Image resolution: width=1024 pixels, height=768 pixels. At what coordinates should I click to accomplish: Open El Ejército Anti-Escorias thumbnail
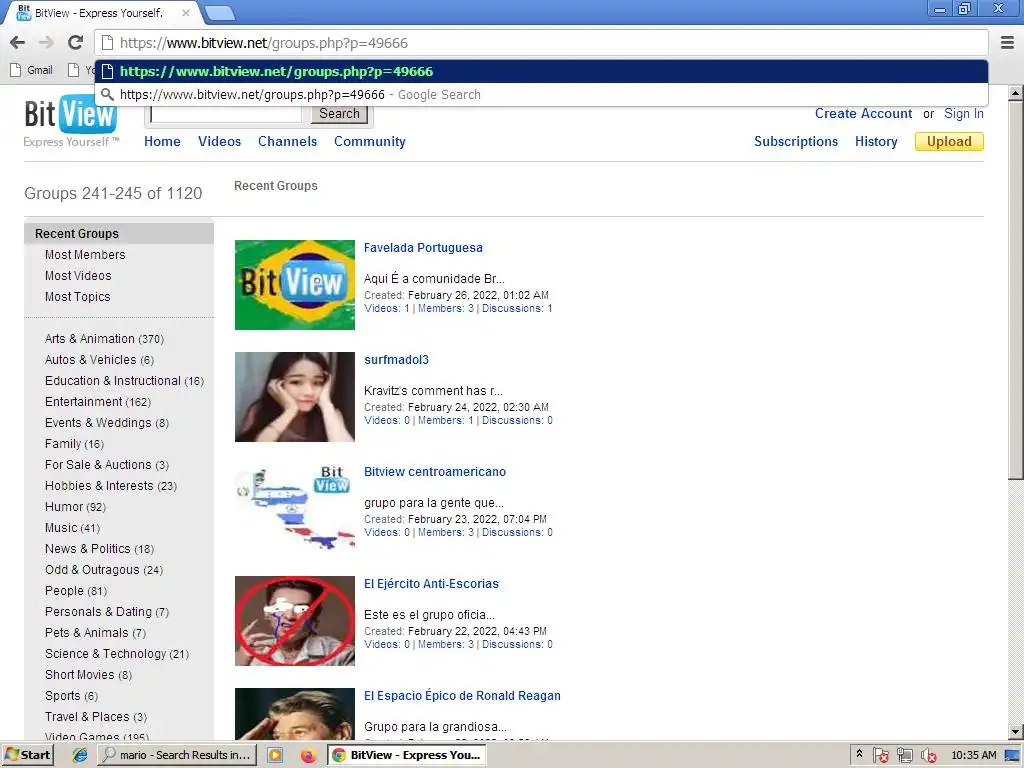click(x=295, y=621)
